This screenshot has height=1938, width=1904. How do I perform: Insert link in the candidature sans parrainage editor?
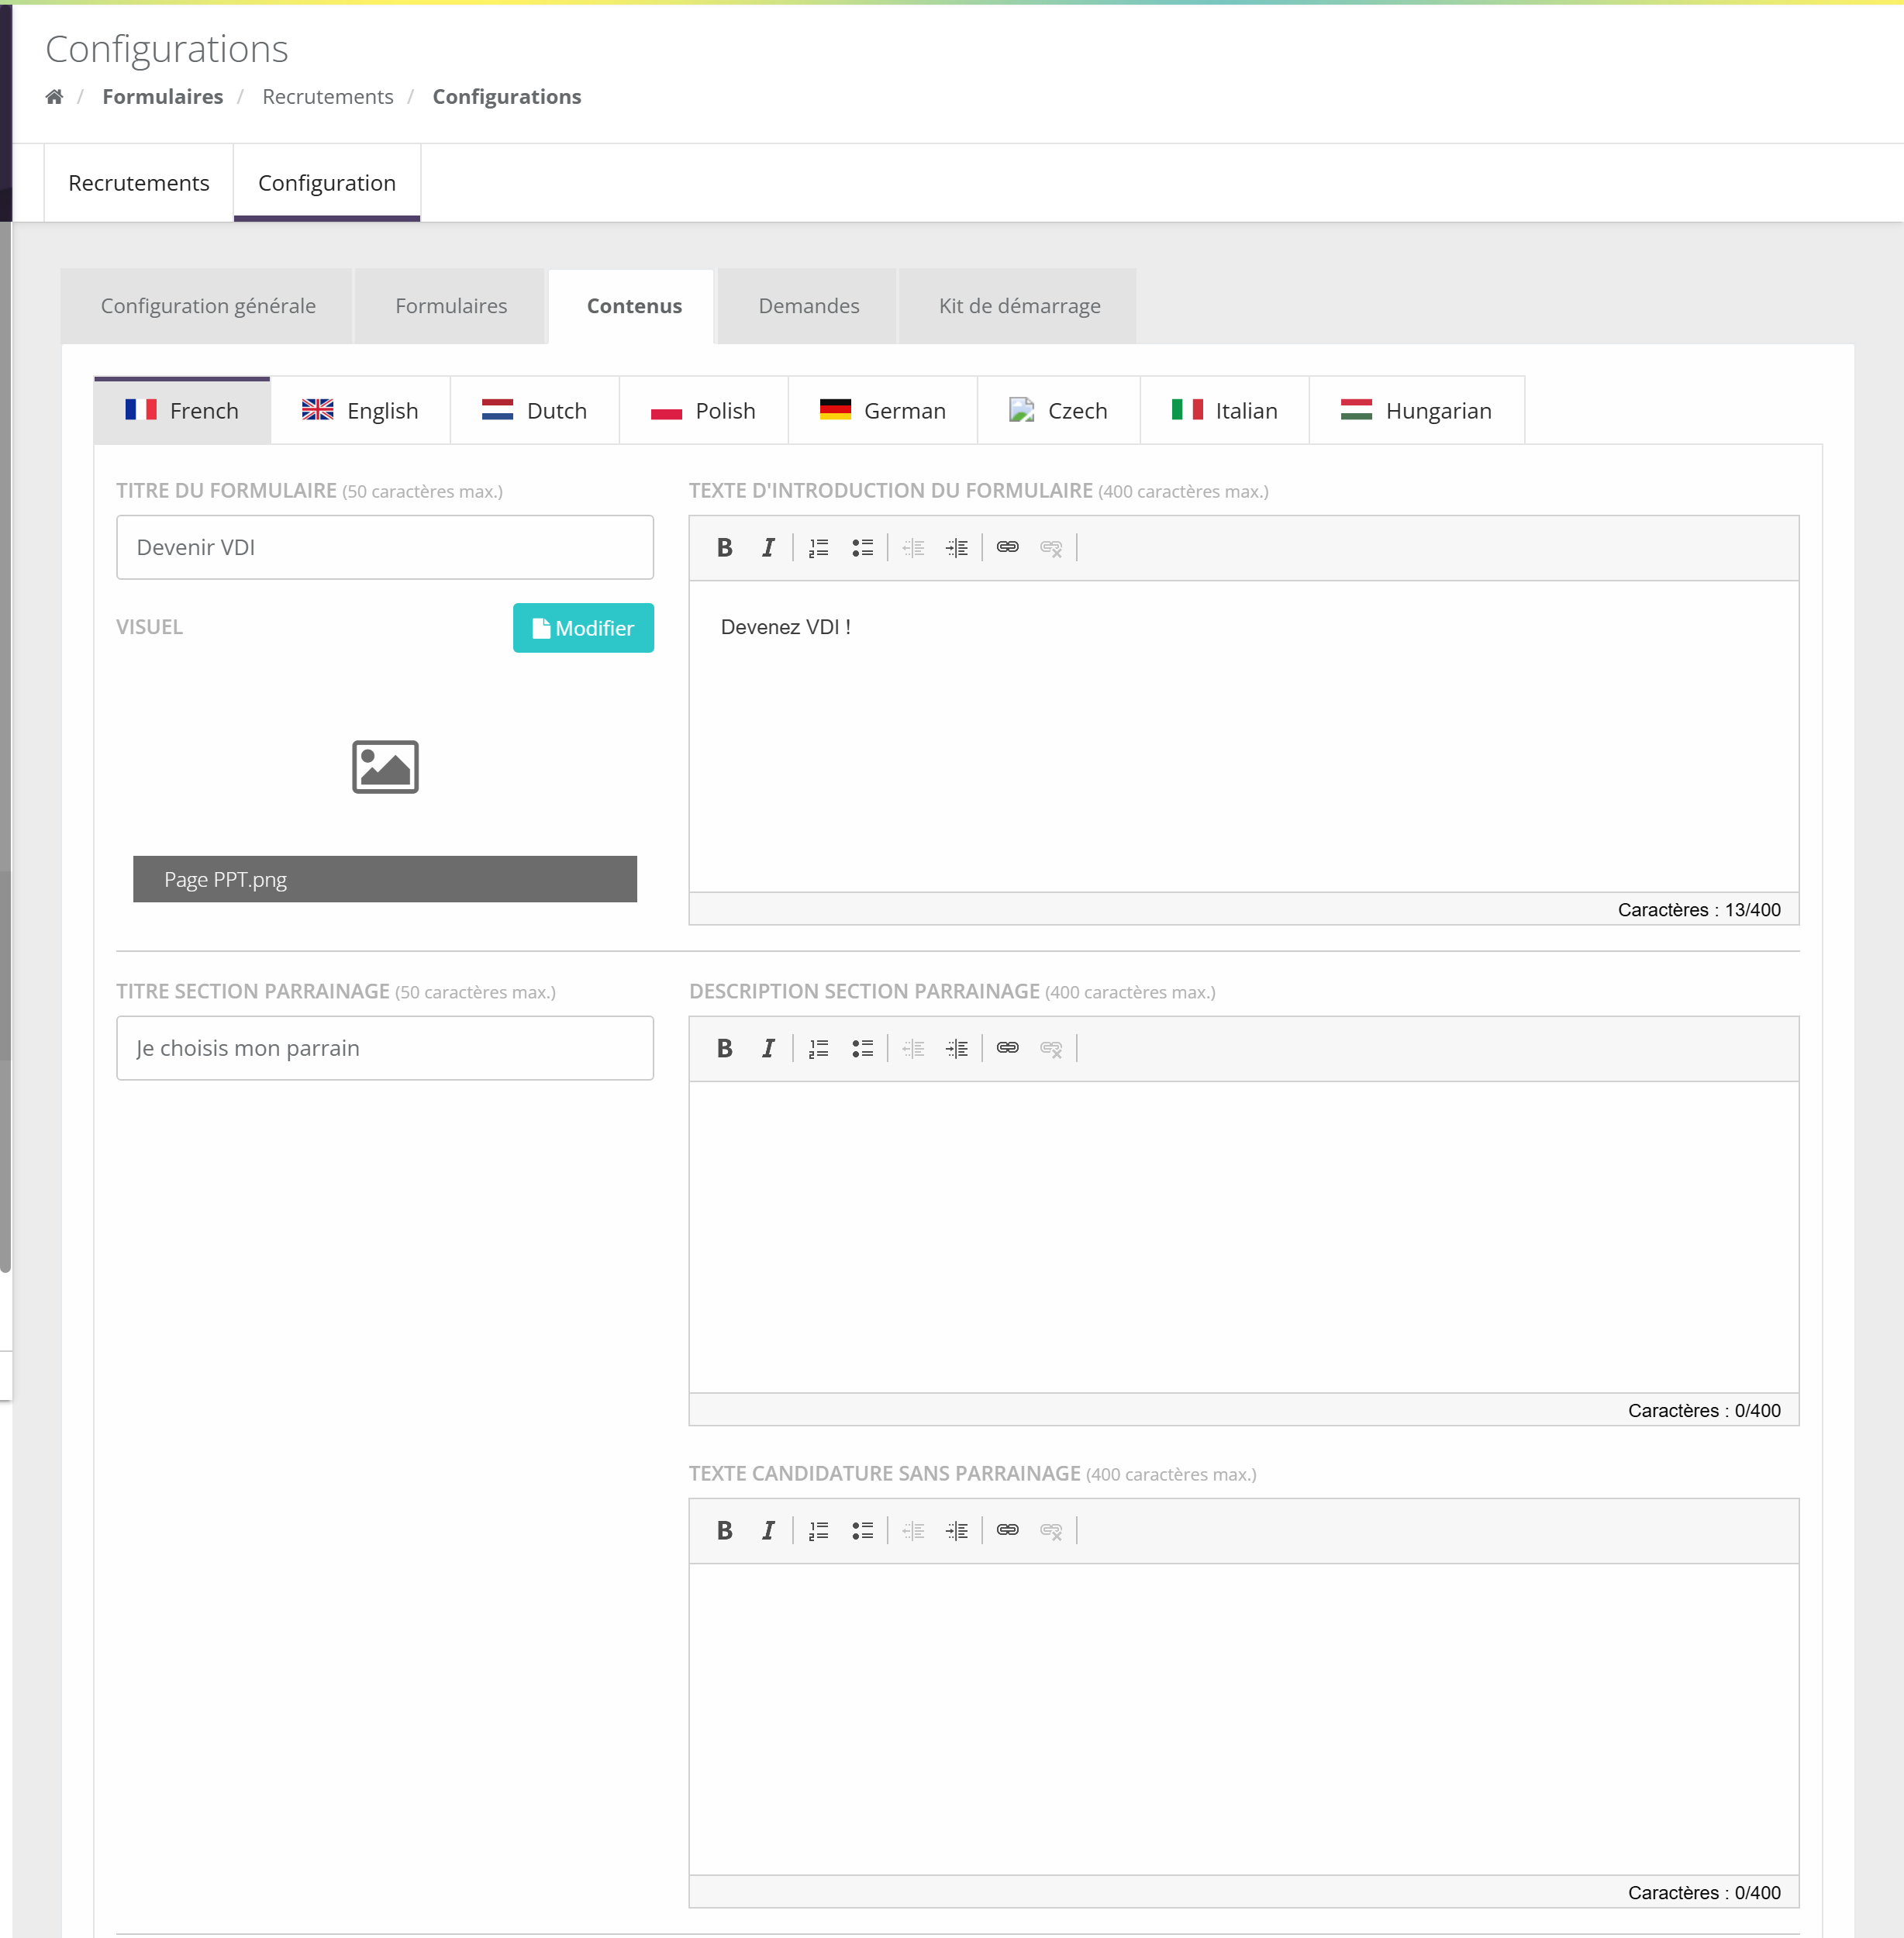tap(1007, 1530)
